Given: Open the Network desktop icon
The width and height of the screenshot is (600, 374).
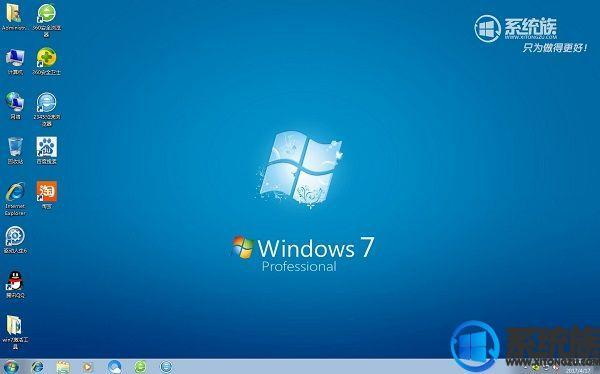Looking at the screenshot, I should 15,106.
